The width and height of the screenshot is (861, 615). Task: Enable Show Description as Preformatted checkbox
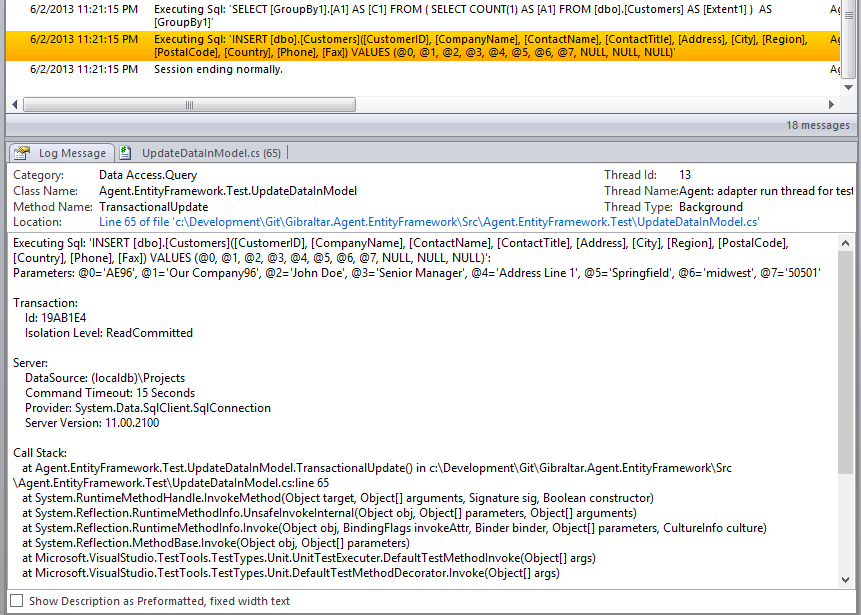[16, 601]
